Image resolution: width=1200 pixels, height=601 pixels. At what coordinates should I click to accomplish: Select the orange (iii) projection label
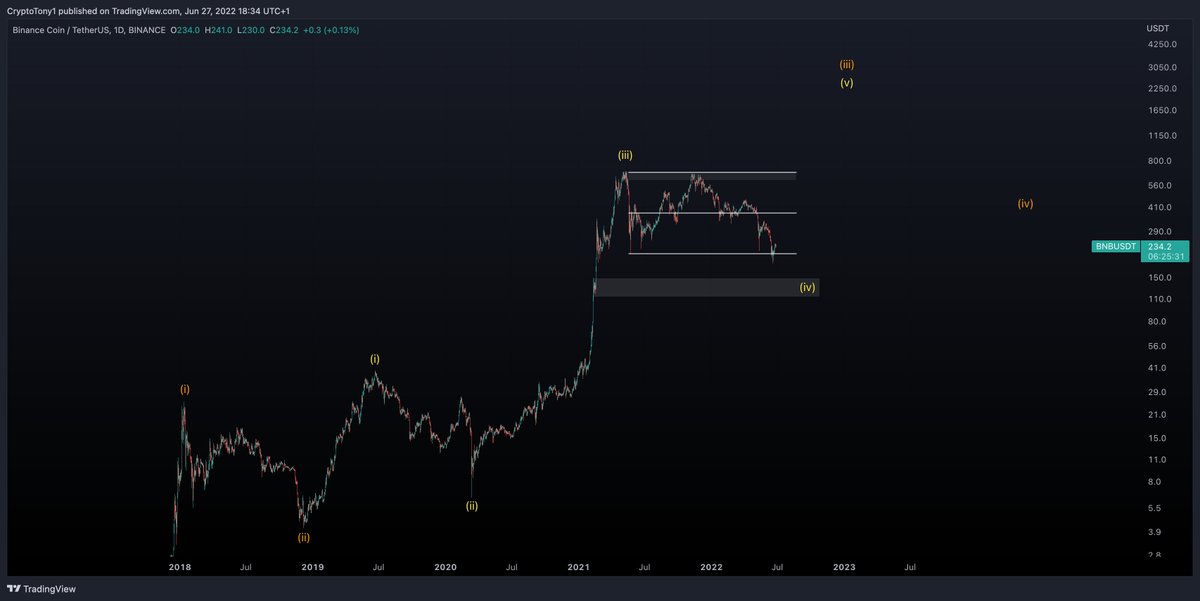pyautogui.click(x=846, y=65)
